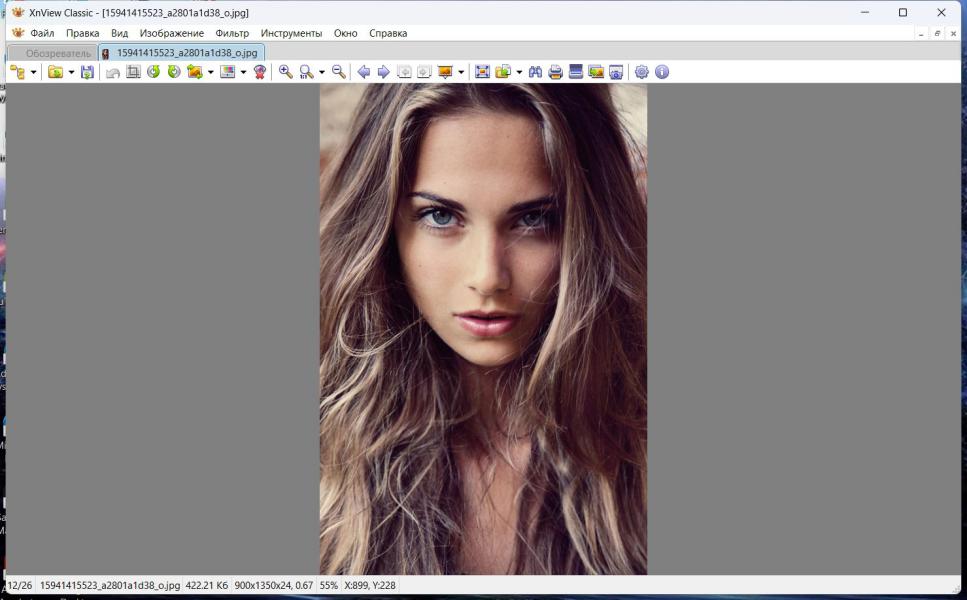This screenshot has height=600, width=967.
Task: Rotate image counter-clockwise
Action: click(x=153, y=72)
